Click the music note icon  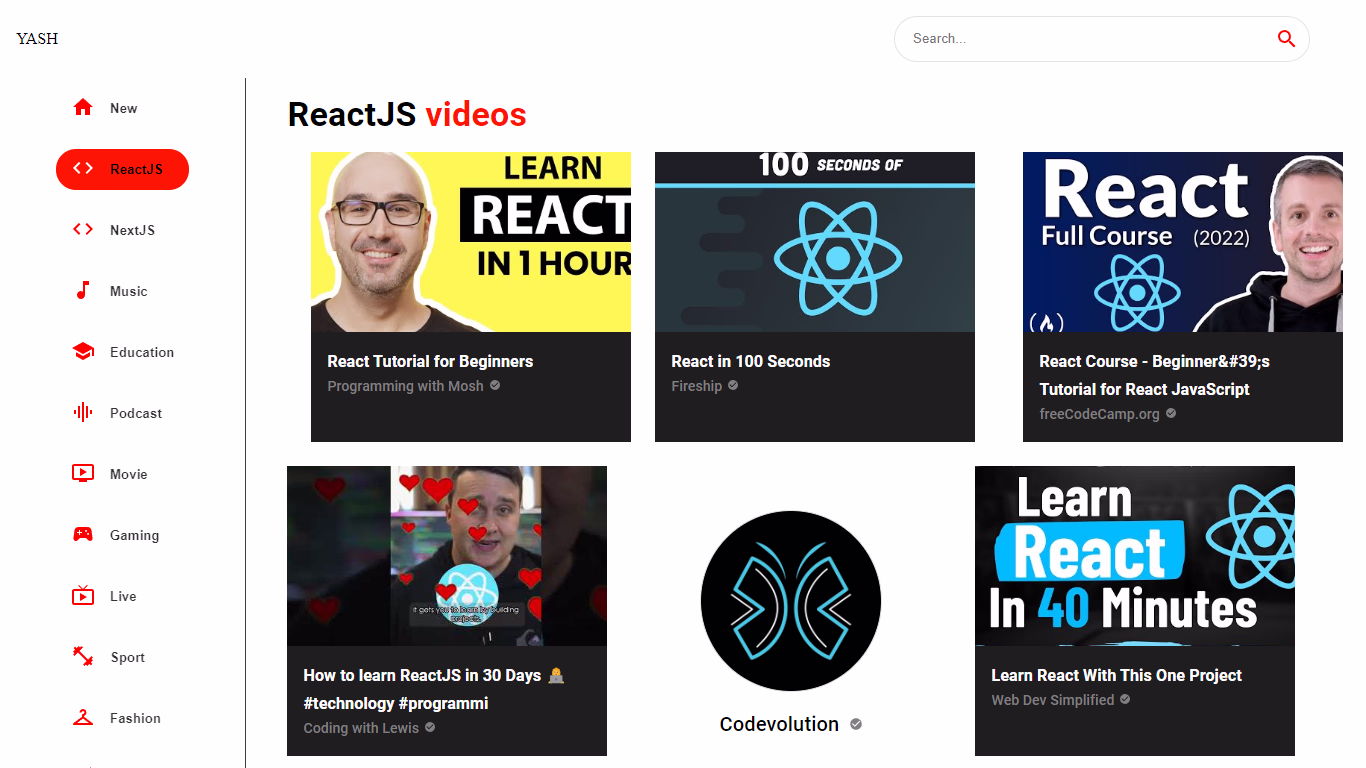tap(83, 291)
